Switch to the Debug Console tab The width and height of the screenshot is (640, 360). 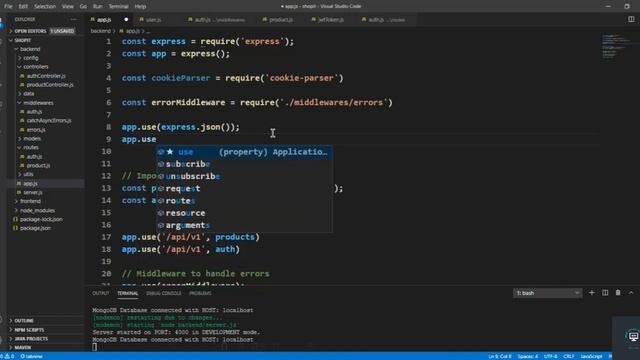tap(164, 293)
